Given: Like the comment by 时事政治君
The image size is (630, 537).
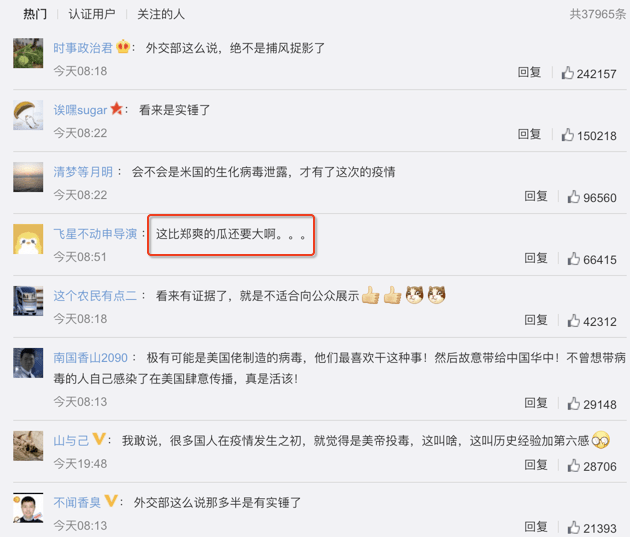Looking at the screenshot, I should [567, 73].
